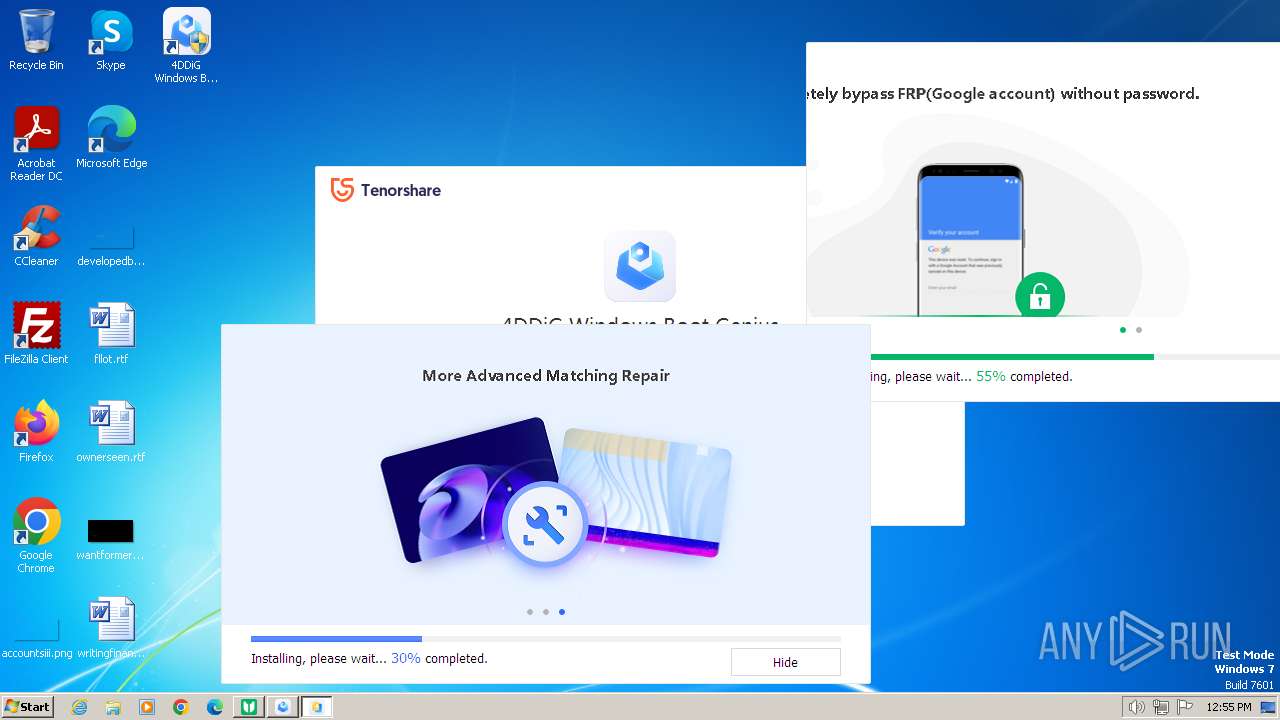
Task: Click the Show desktop button
Action: point(1268,707)
